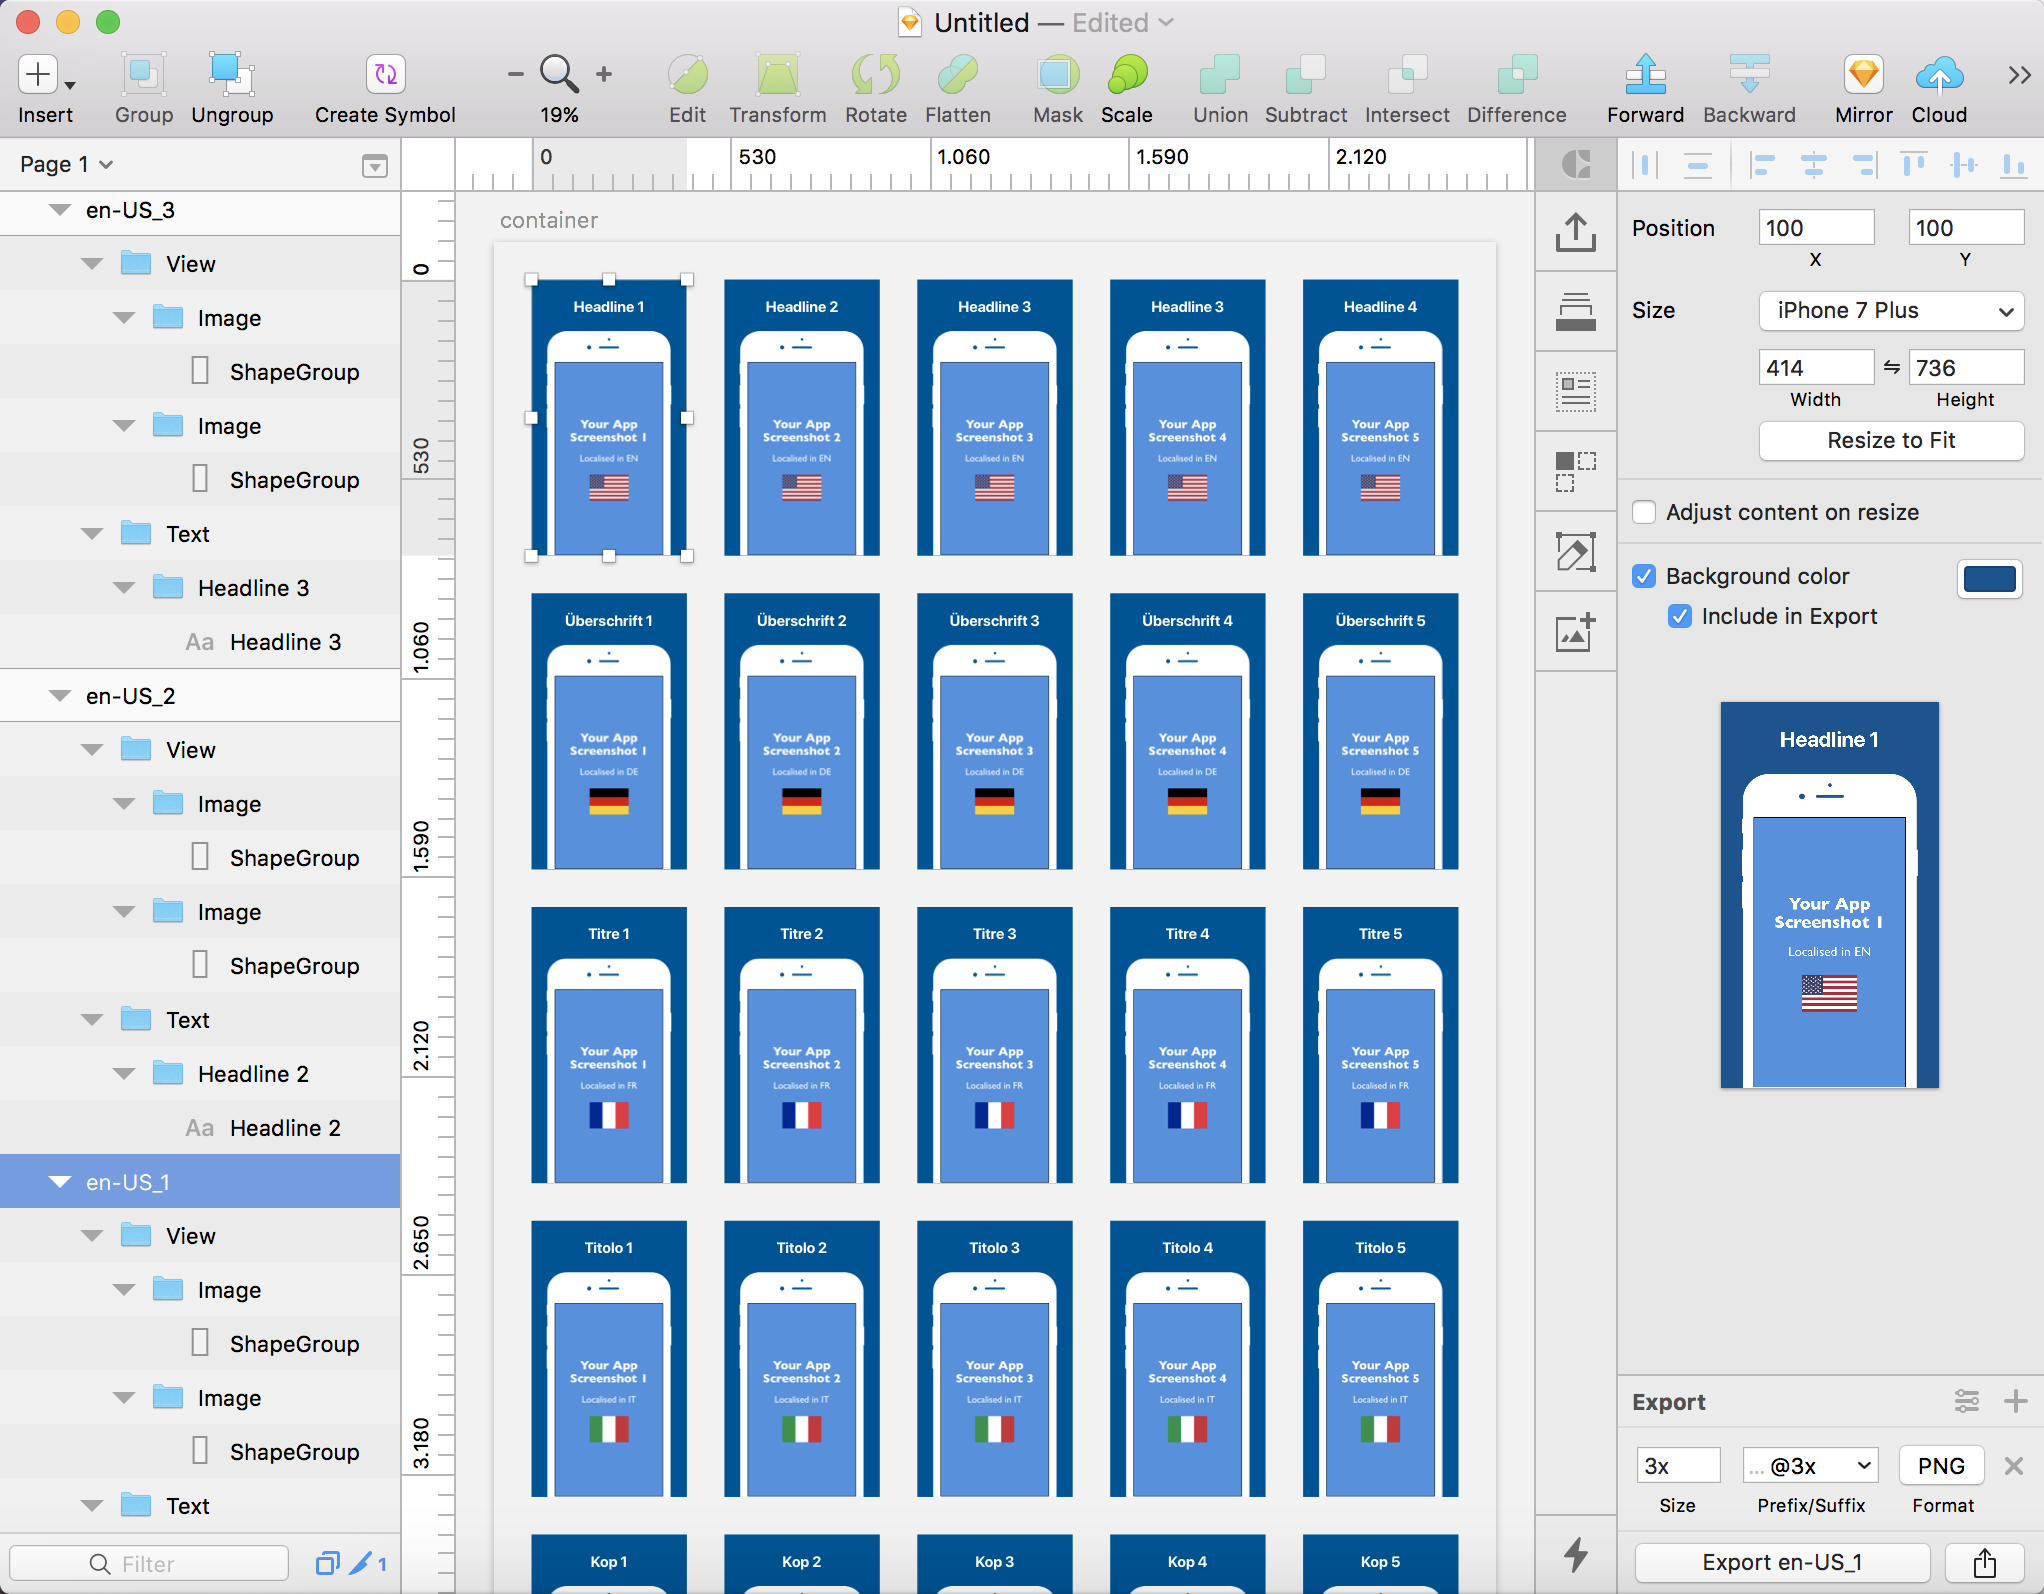Click the Create Symbol toolbar icon
The width and height of the screenshot is (2044, 1594).
(385, 75)
